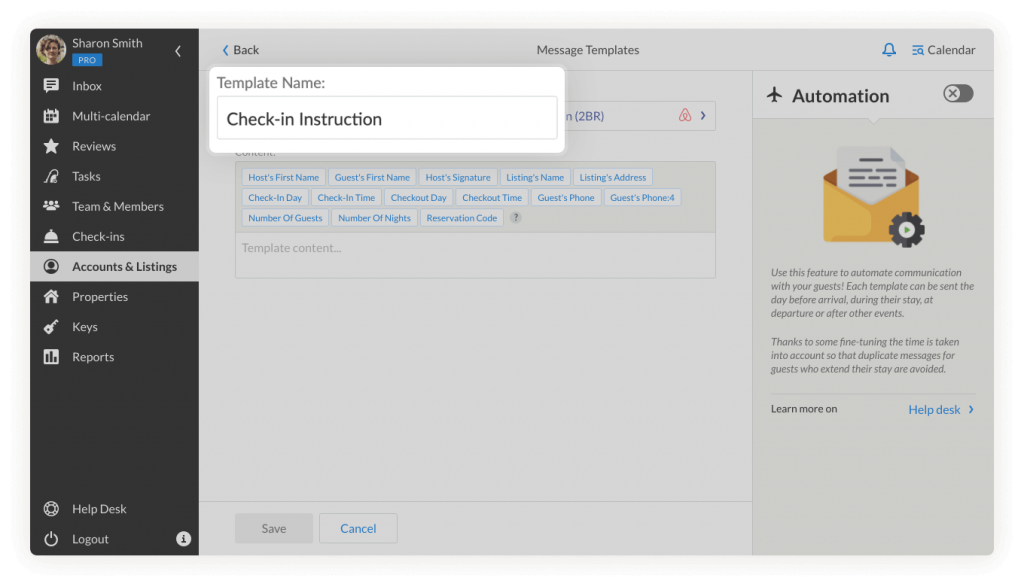Enable the Automation toggle switch
The height and width of the screenshot is (587, 1024).
tap(956, 93)
